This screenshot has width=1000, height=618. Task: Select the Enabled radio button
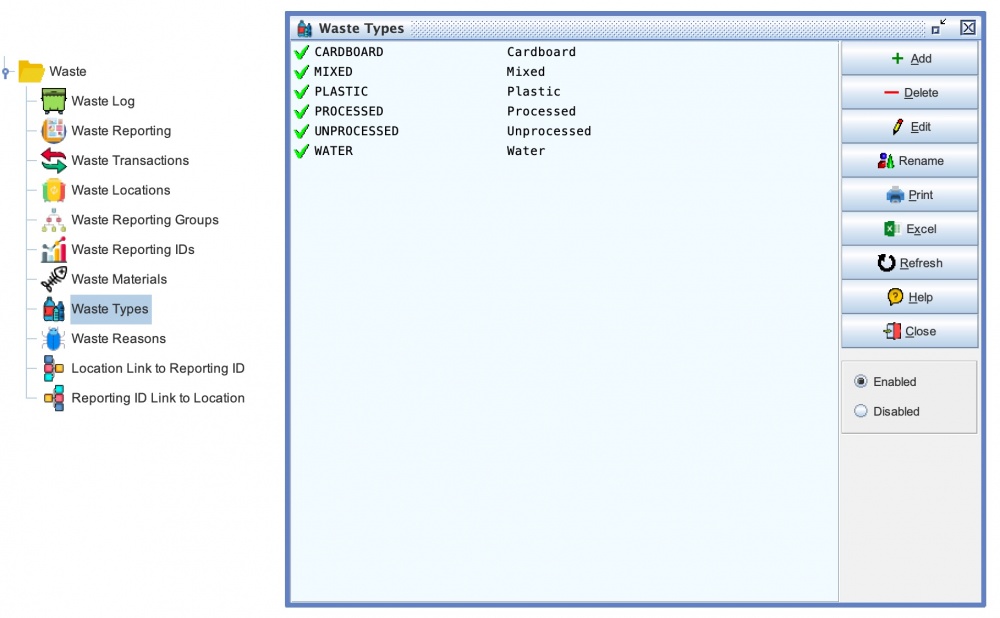[861, 382]
